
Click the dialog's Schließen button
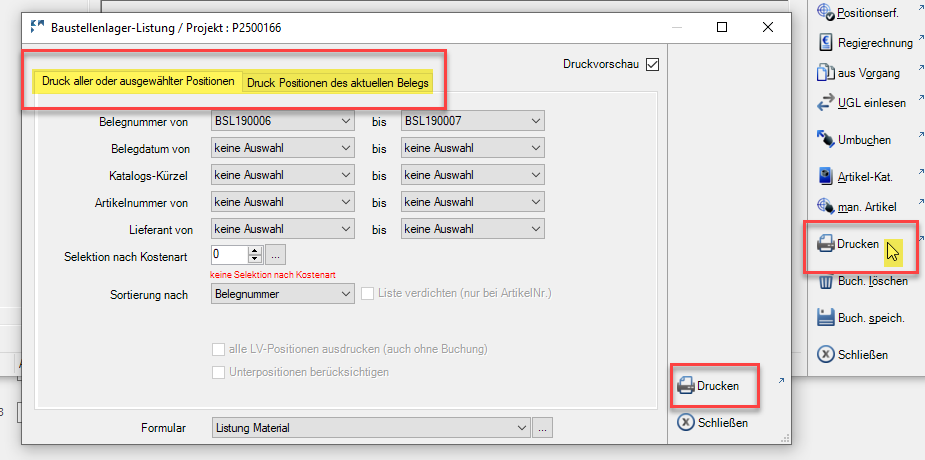pyautogui.click(x=713, y=423)
